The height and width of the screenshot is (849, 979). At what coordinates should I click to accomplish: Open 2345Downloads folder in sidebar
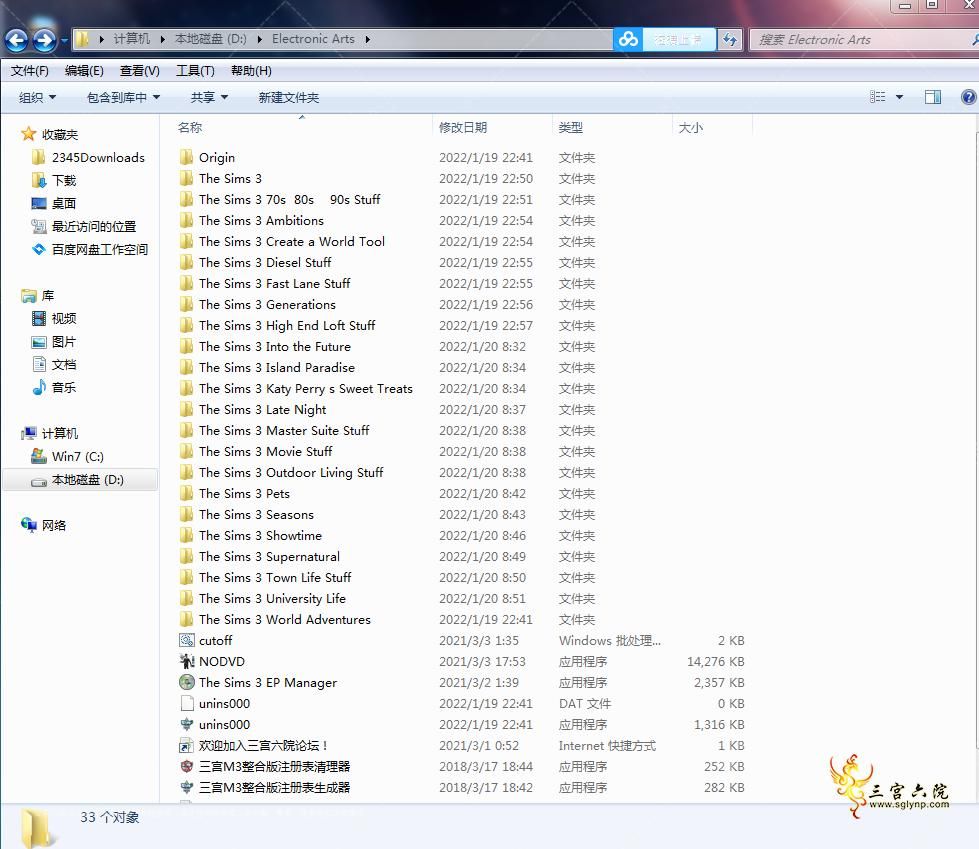point(98,157)
